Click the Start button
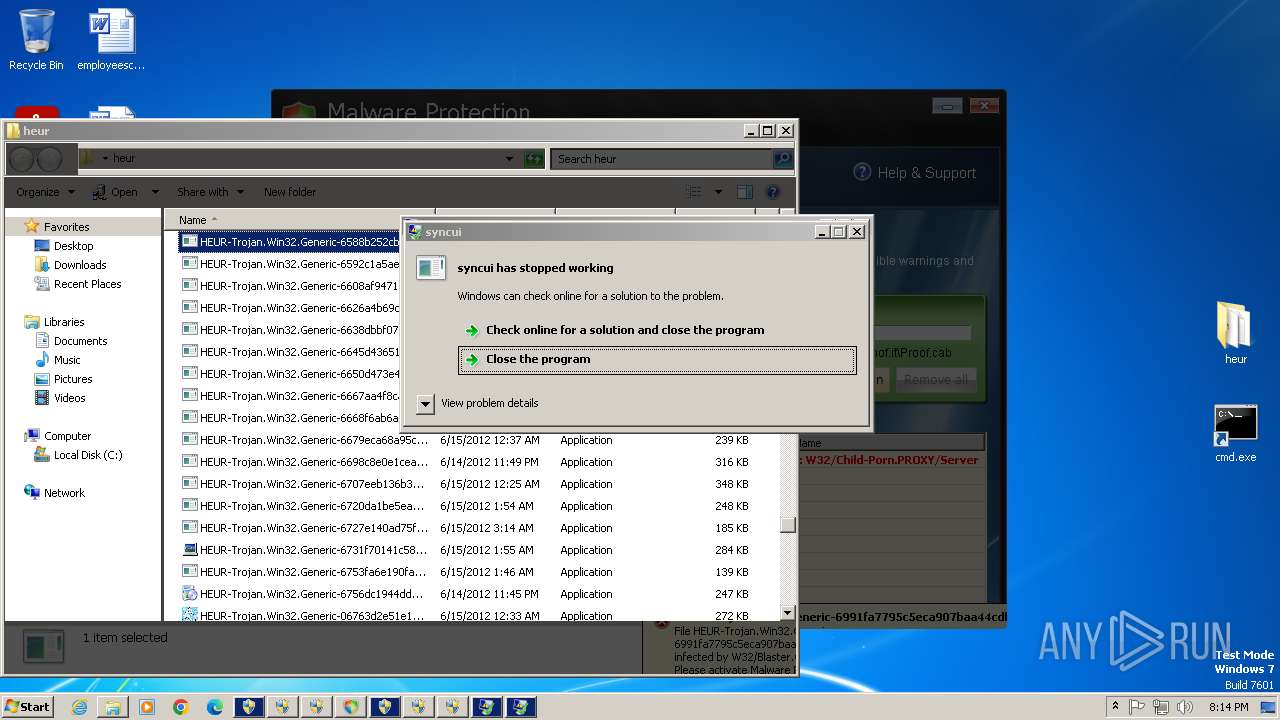The width and height of the screenshot is (1280, 720). (27, 707)
